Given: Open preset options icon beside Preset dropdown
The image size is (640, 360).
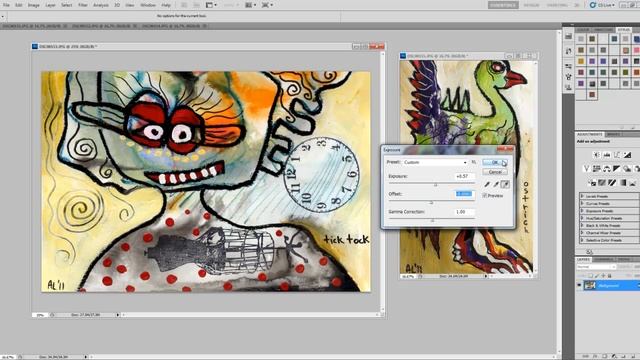Looking at the screenshot, I should pyautogui.click(x=474, y=162).
